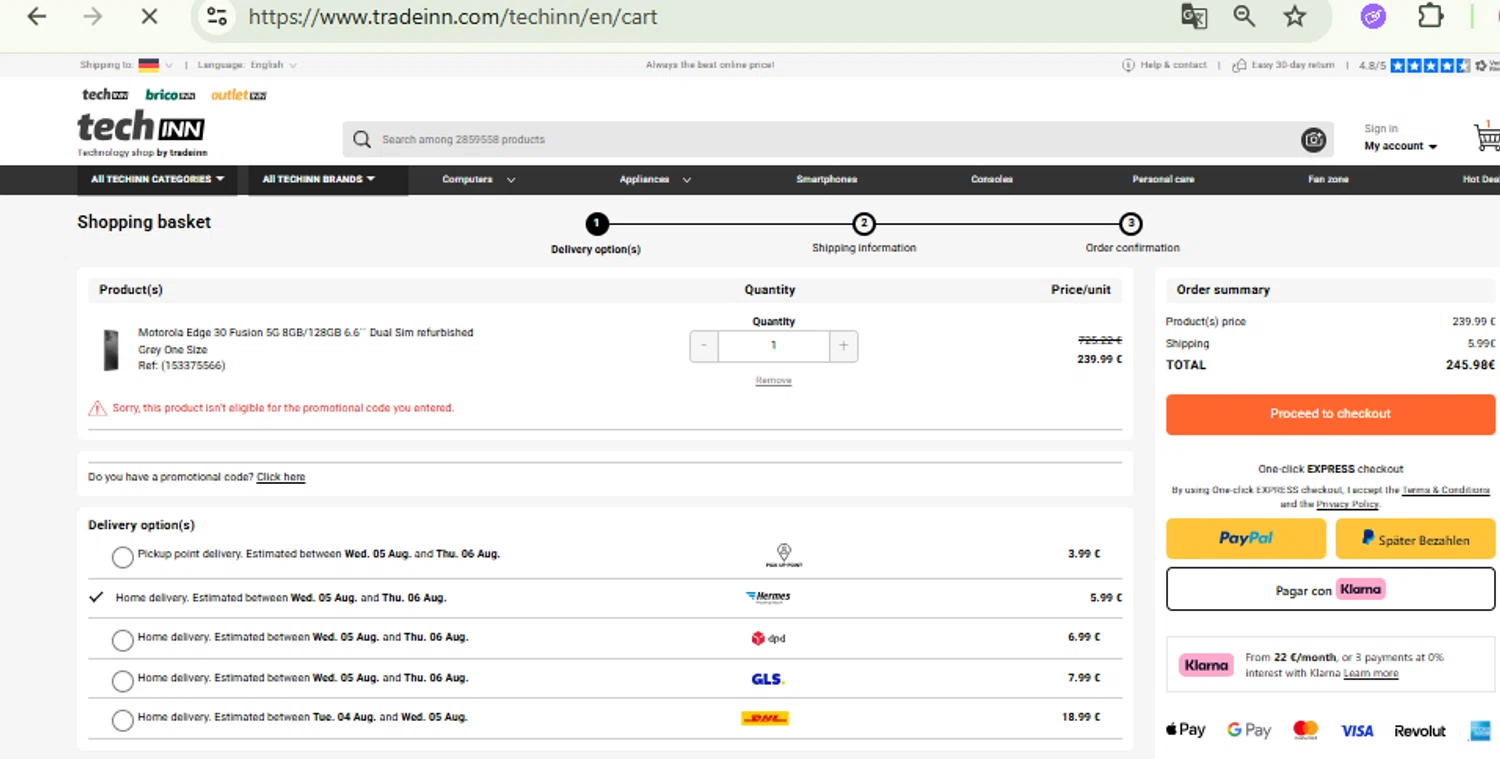This screenshot has width=1500, height=759.
Task: Click the GLS carrier logo
Action: click(x=768, y=679)
